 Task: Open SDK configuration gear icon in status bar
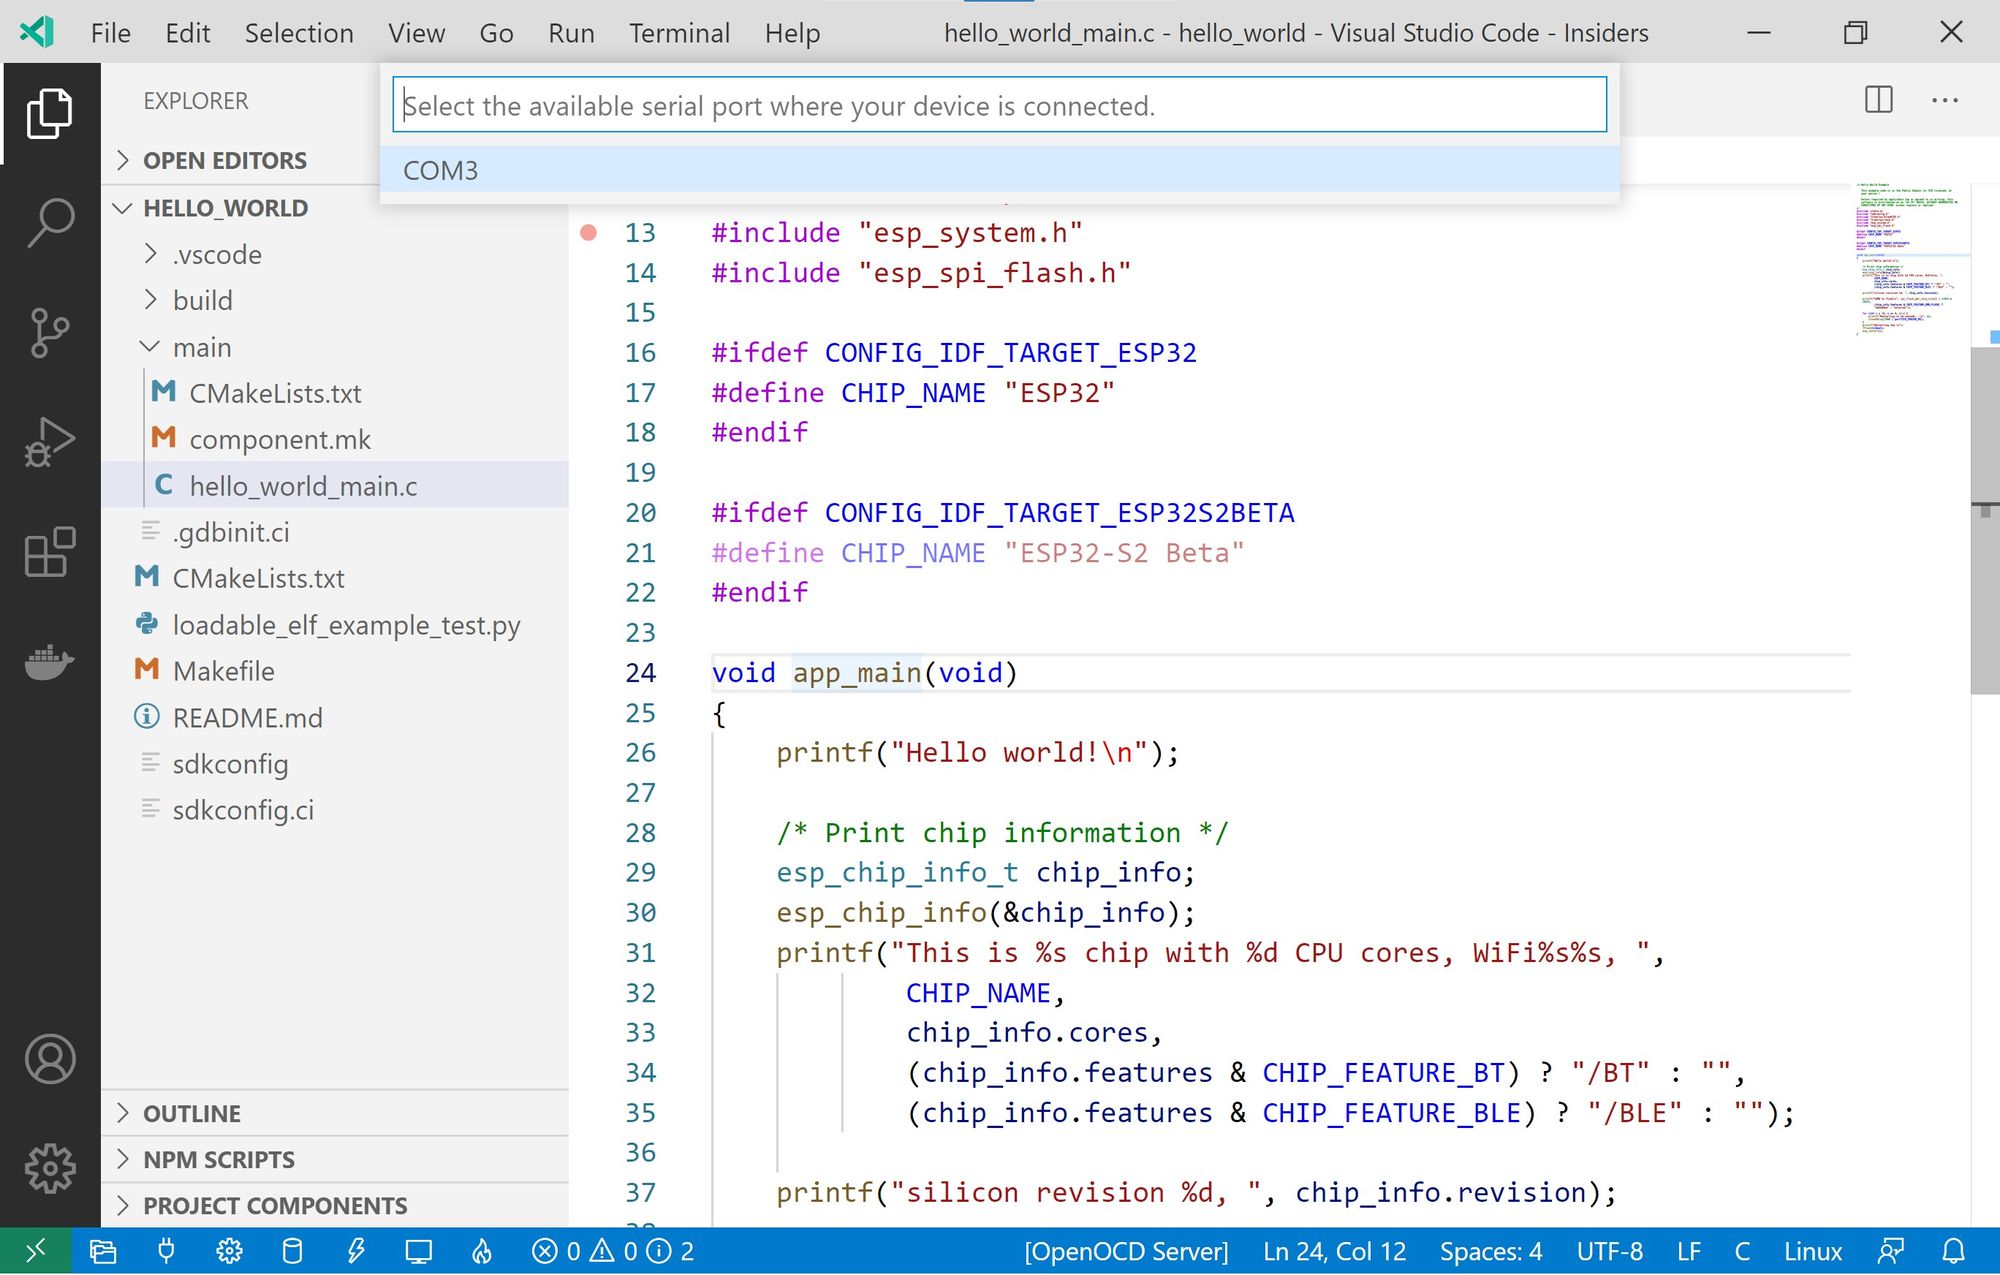point(229,1251)
